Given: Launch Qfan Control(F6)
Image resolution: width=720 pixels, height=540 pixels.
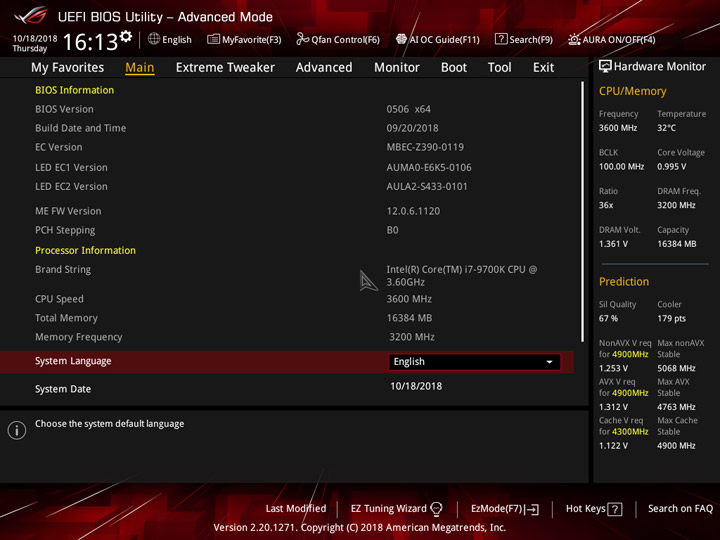Looking at the screenshot, I should (x=345, y=40).
